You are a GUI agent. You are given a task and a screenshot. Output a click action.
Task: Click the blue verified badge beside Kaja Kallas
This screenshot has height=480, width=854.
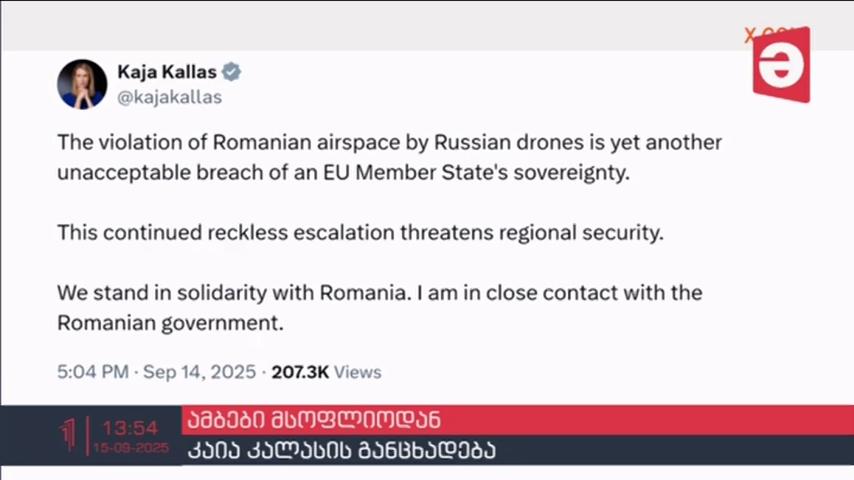[x=231, y=72]
